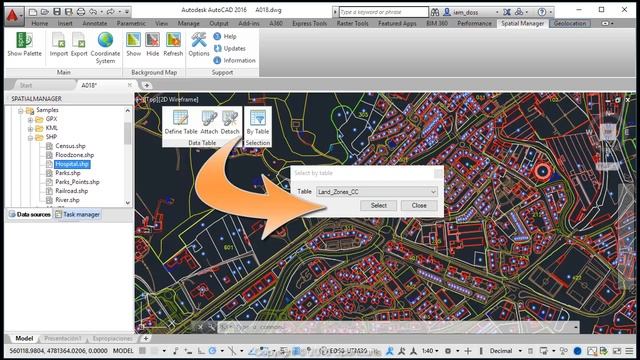Switch to the Home ribbon tab

click(x=40, y=23)
